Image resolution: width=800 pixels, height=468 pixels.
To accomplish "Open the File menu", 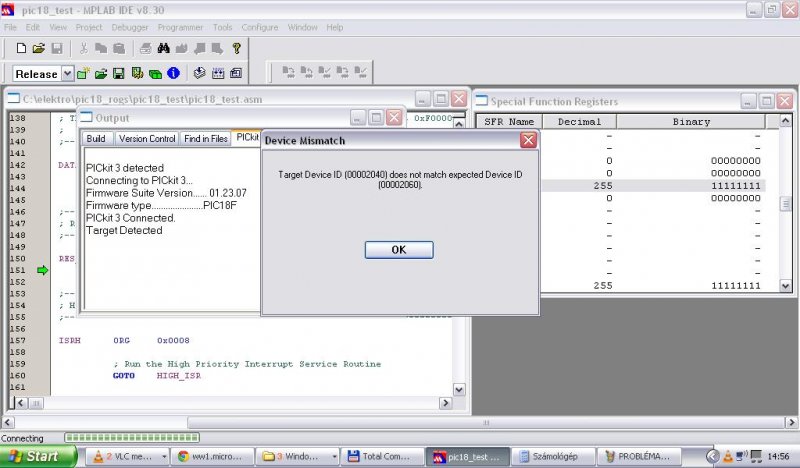I will pos(10,28).
